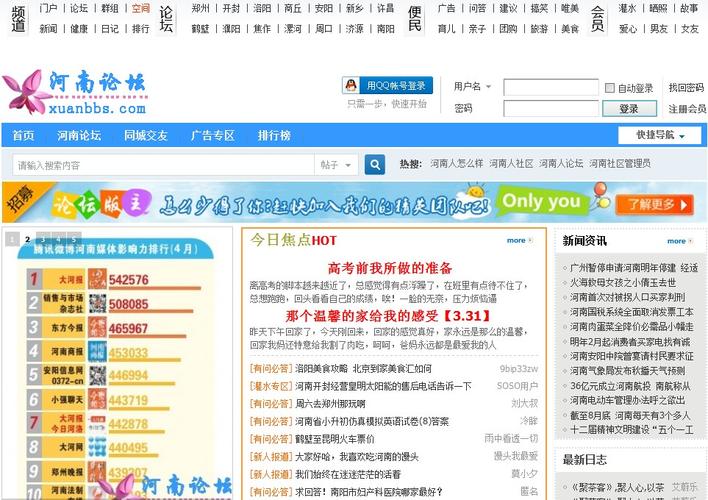Screen dimensions: 708x500
Task: Focus the username input field
Action: pyautogui.click(x=551, y=88)
